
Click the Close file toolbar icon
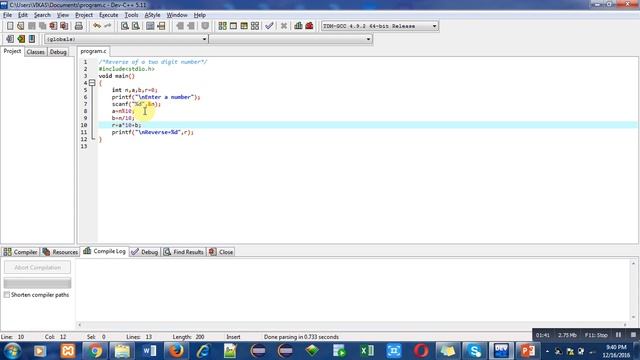[x=53, y=26]
